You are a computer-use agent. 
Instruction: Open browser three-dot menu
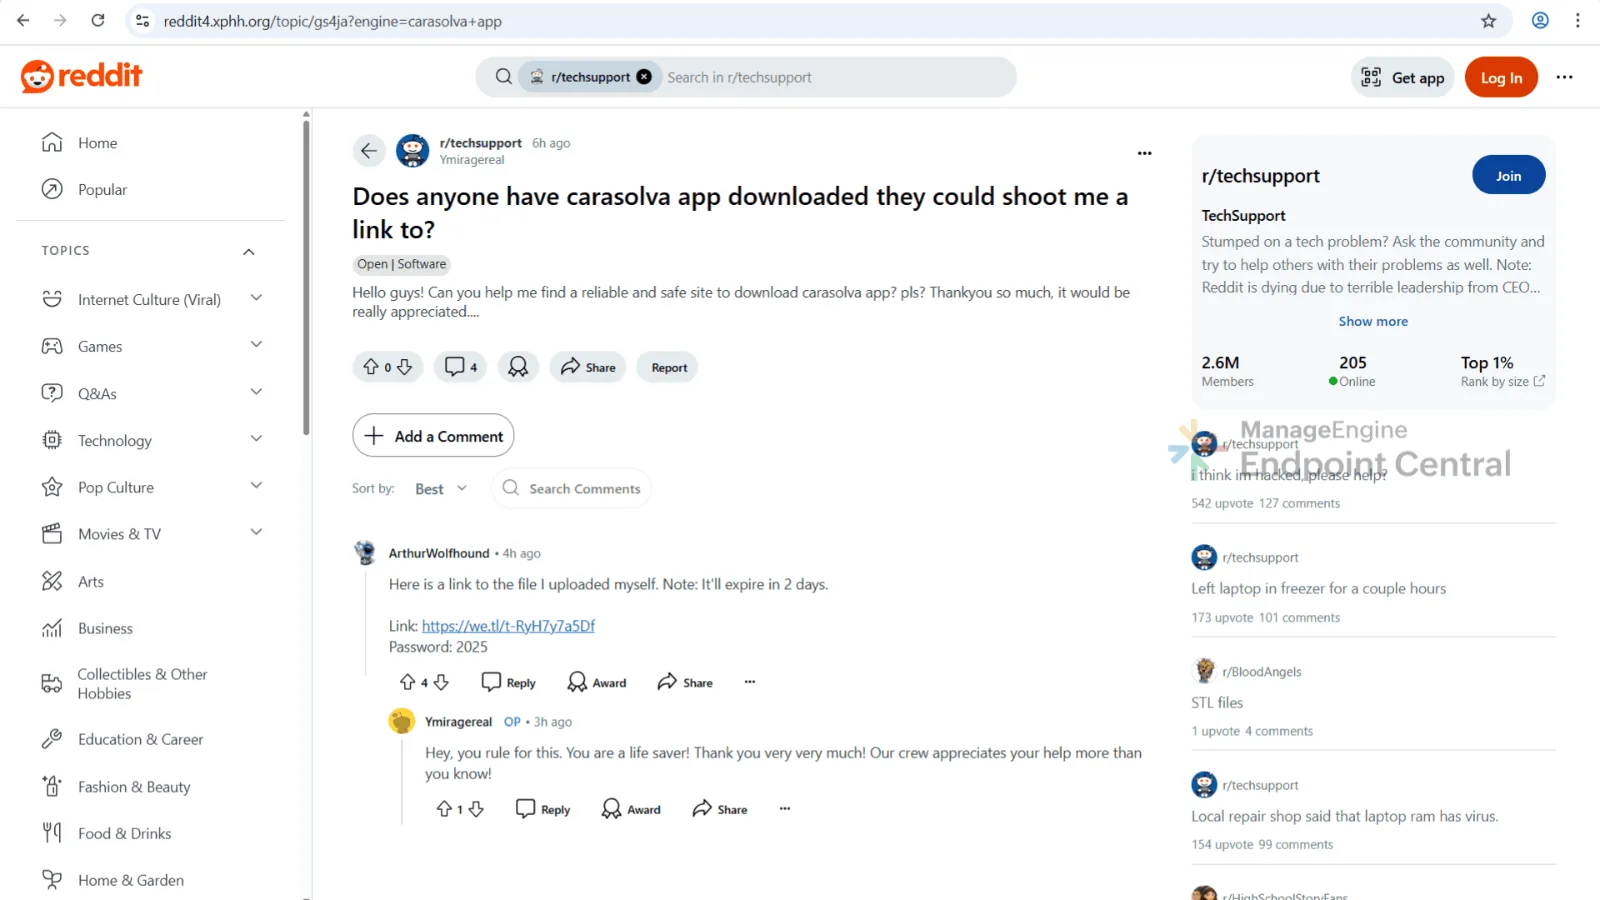coord(1578,20)
